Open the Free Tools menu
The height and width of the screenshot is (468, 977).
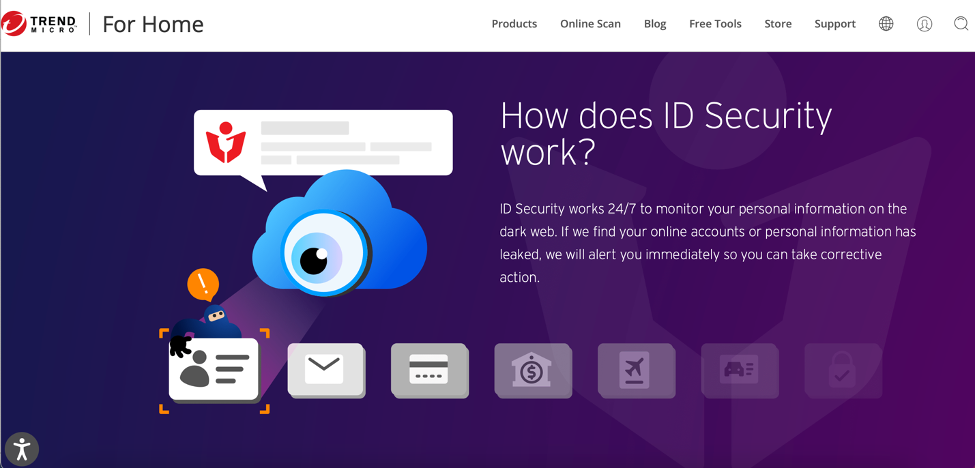(715, 24)
